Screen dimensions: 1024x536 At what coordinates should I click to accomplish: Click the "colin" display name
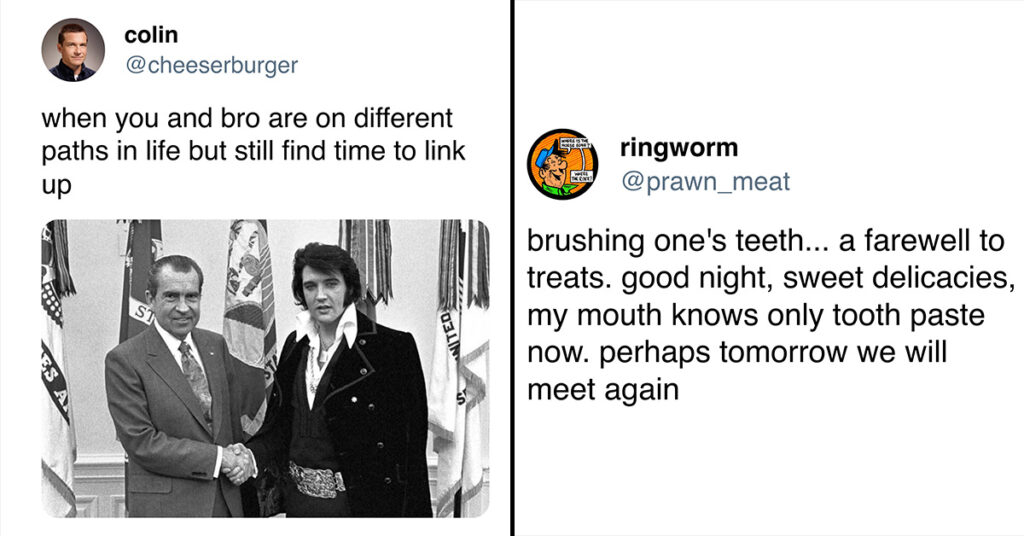click(x=151, y=35)
